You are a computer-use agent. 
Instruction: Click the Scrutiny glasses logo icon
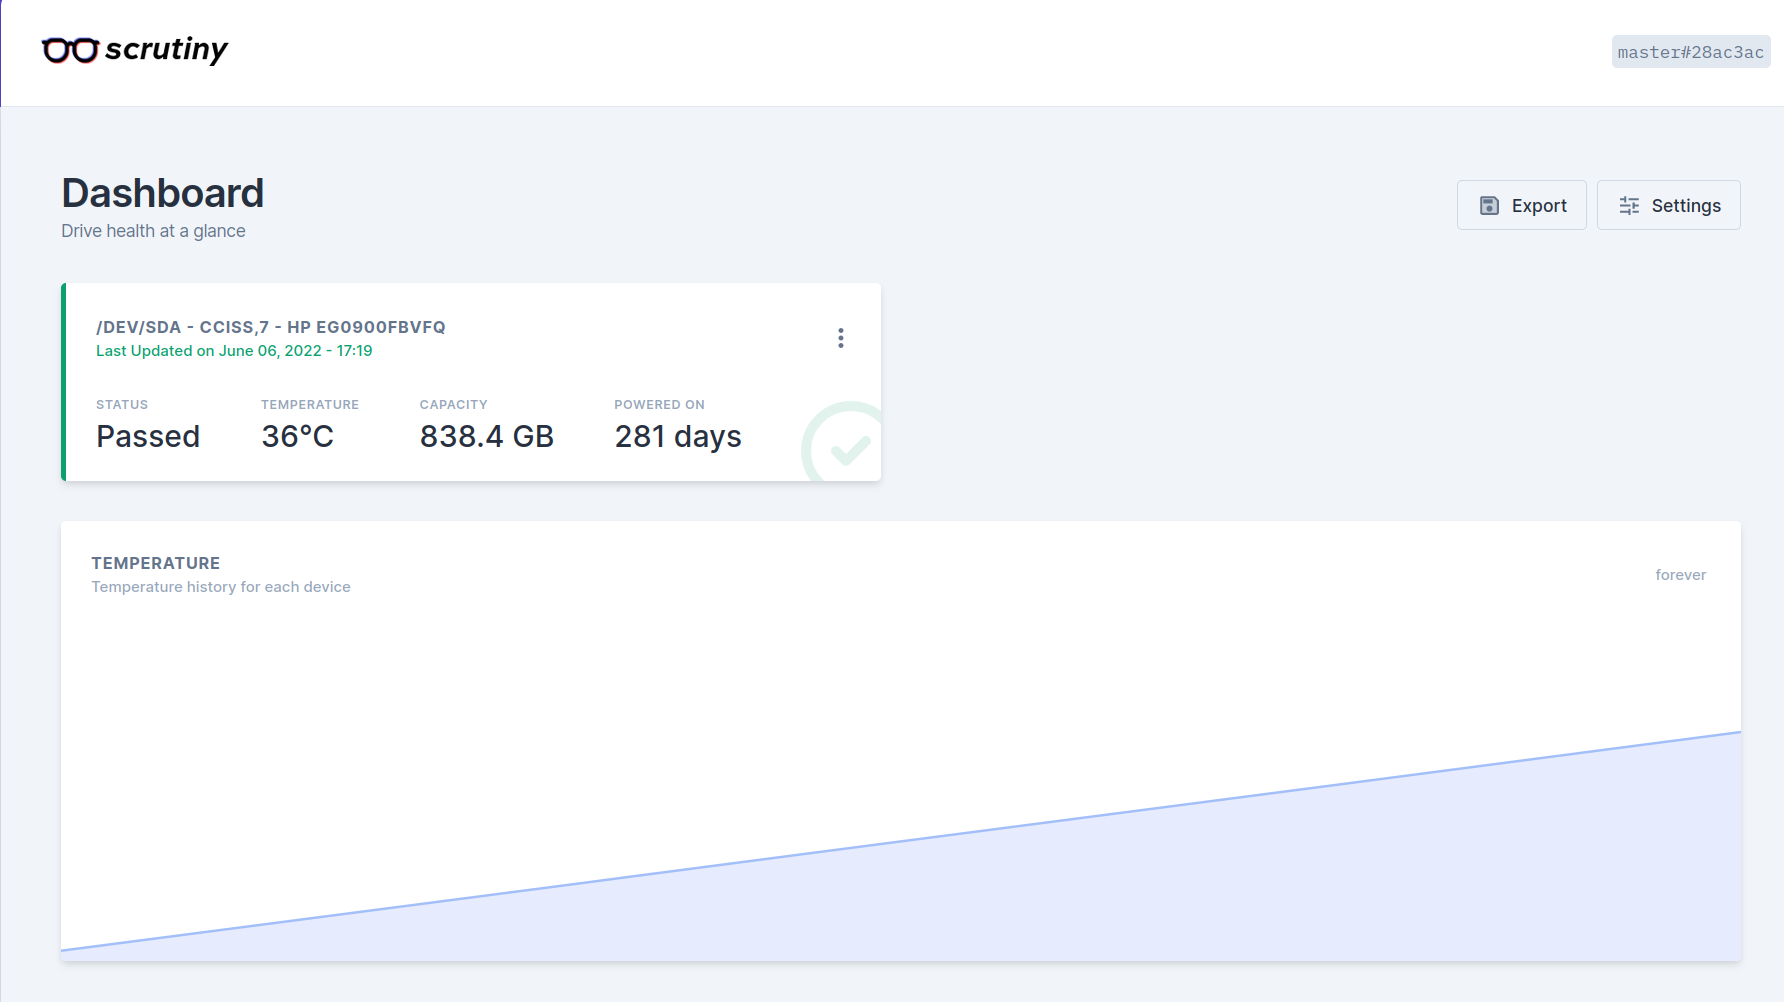[x=70, y=48]
